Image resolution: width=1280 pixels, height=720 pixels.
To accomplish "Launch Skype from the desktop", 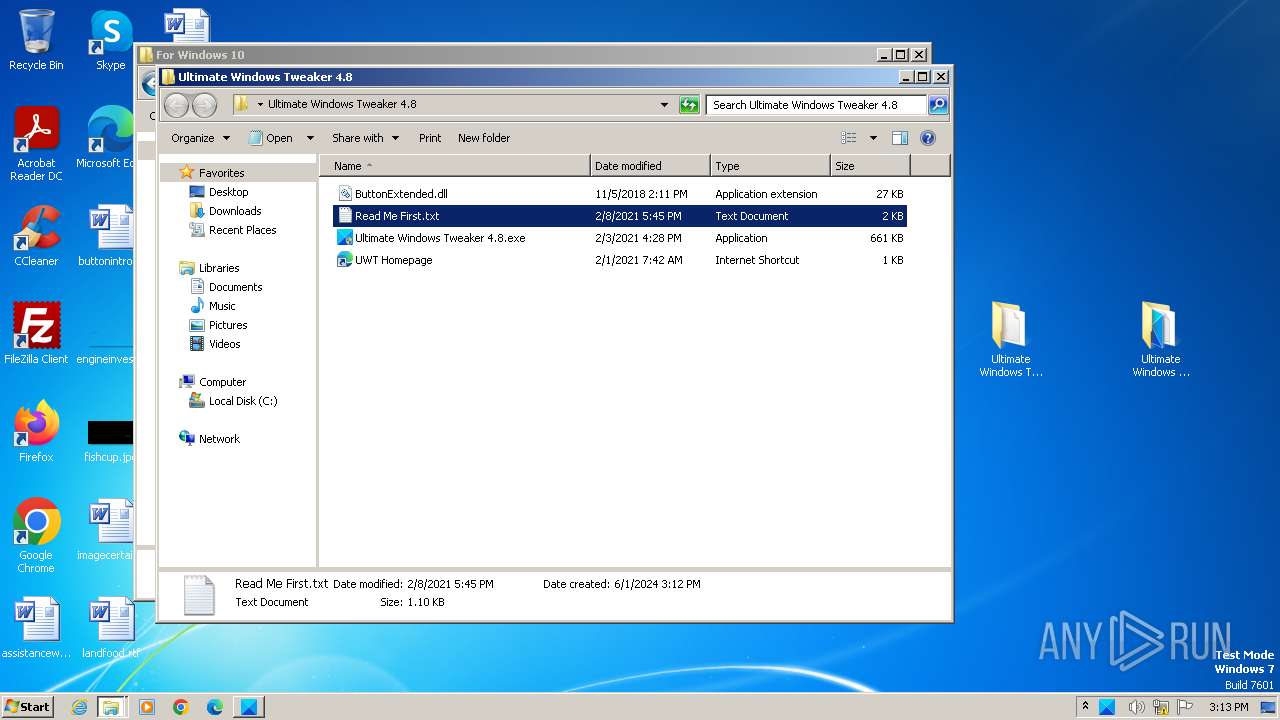I will point(111,40).
